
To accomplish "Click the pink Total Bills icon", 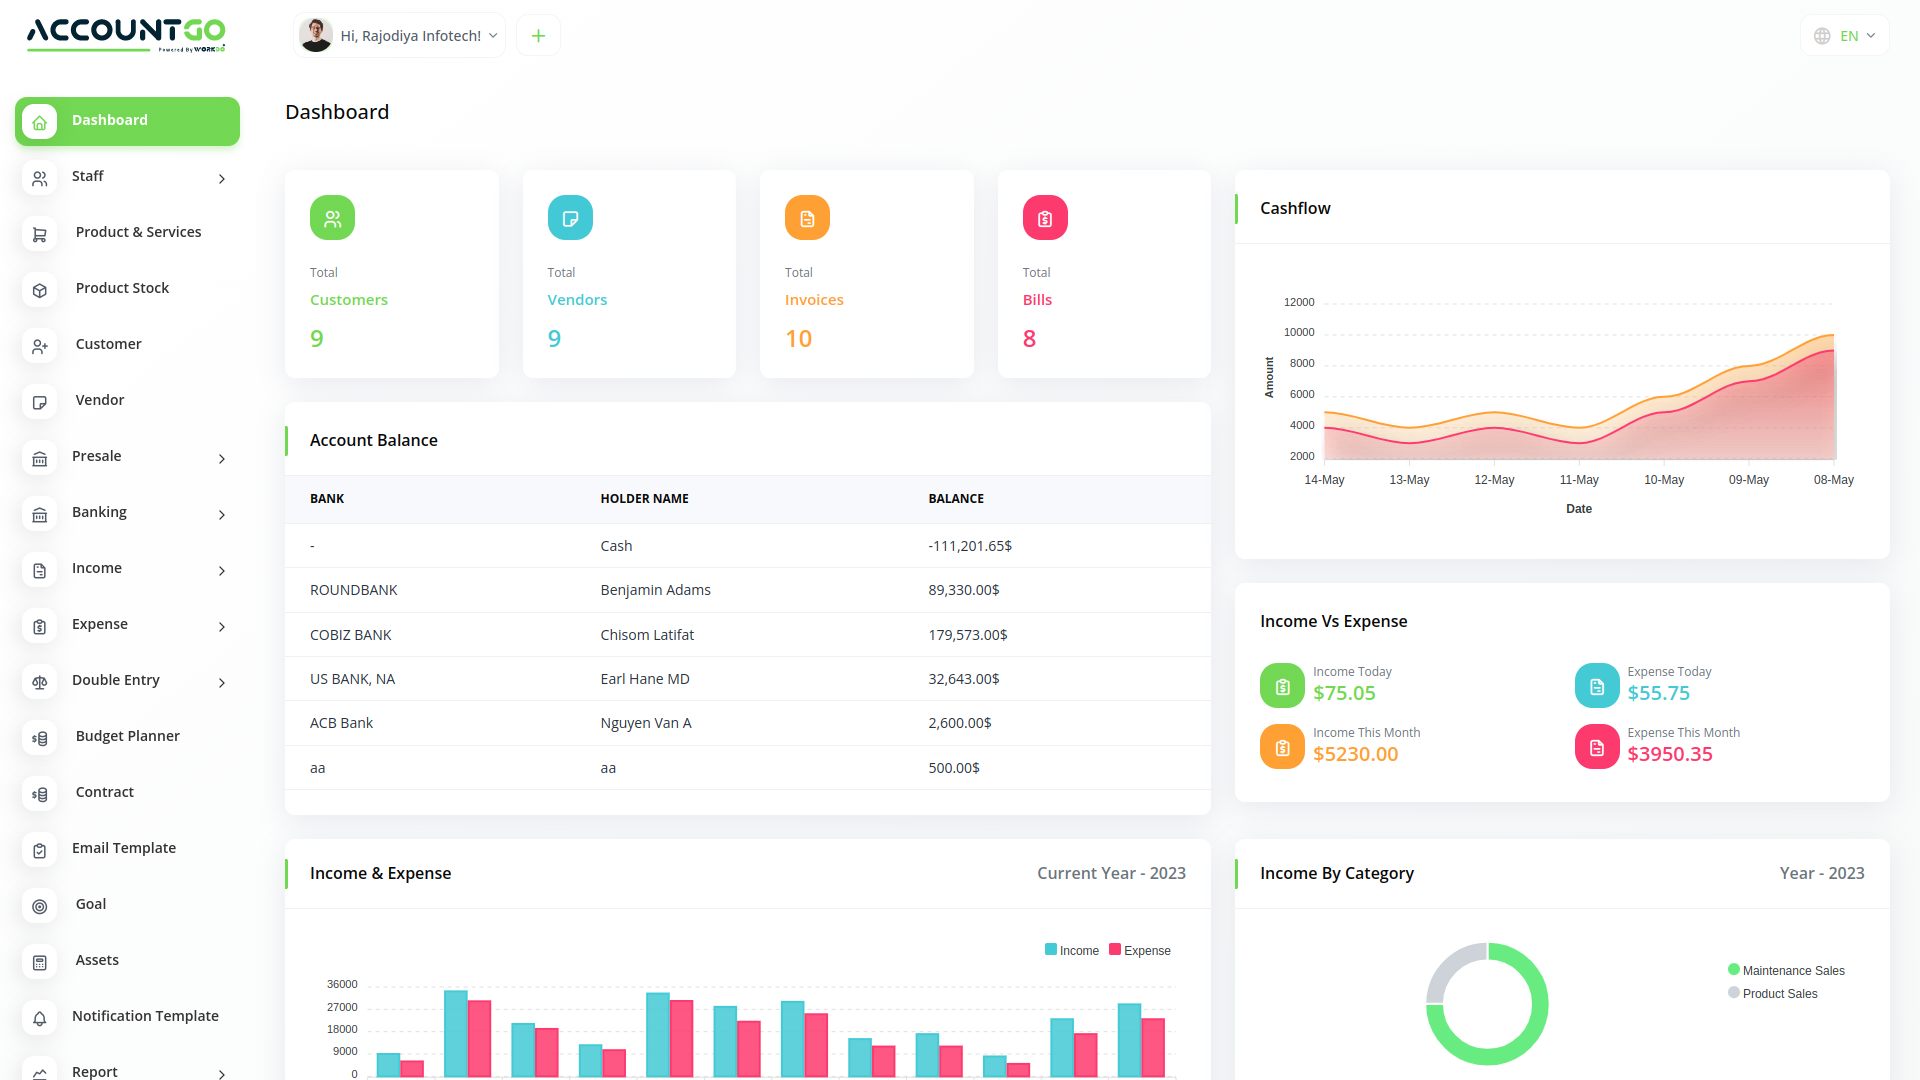I will click(1045, 218).
